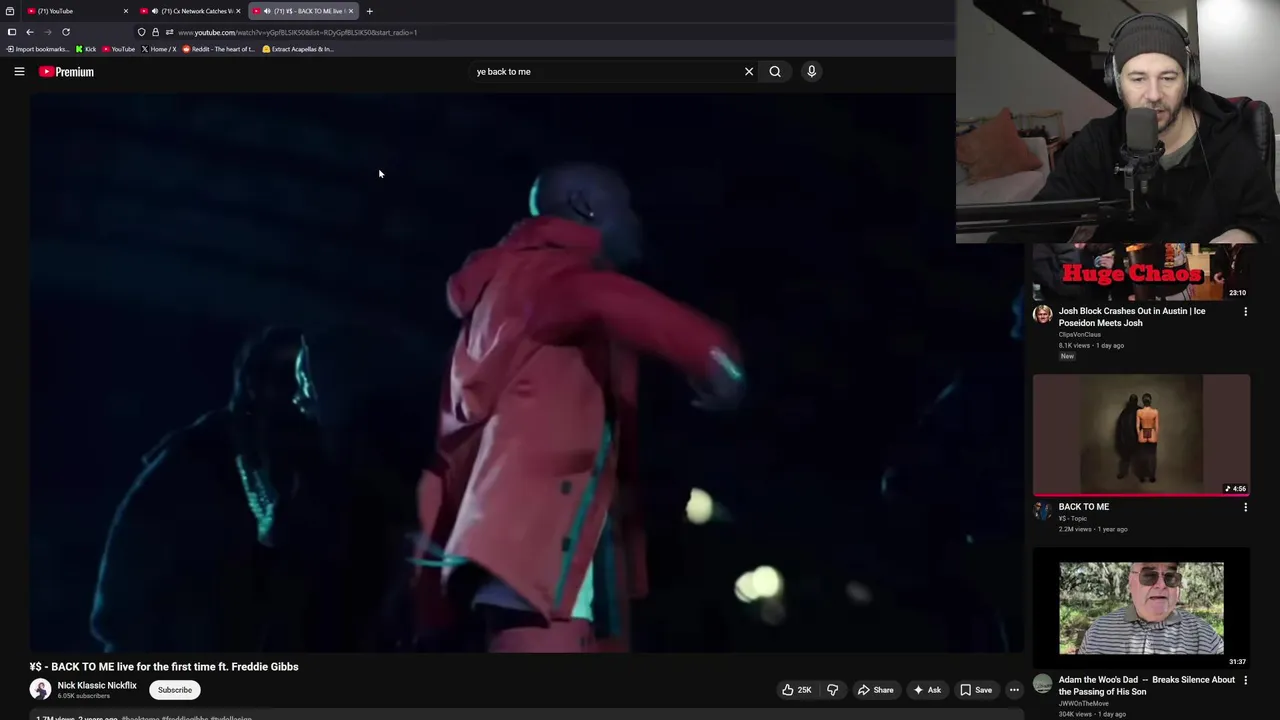
Task: Click video title '¥$ - BACK TO ME live'
Action: (164, 667)
